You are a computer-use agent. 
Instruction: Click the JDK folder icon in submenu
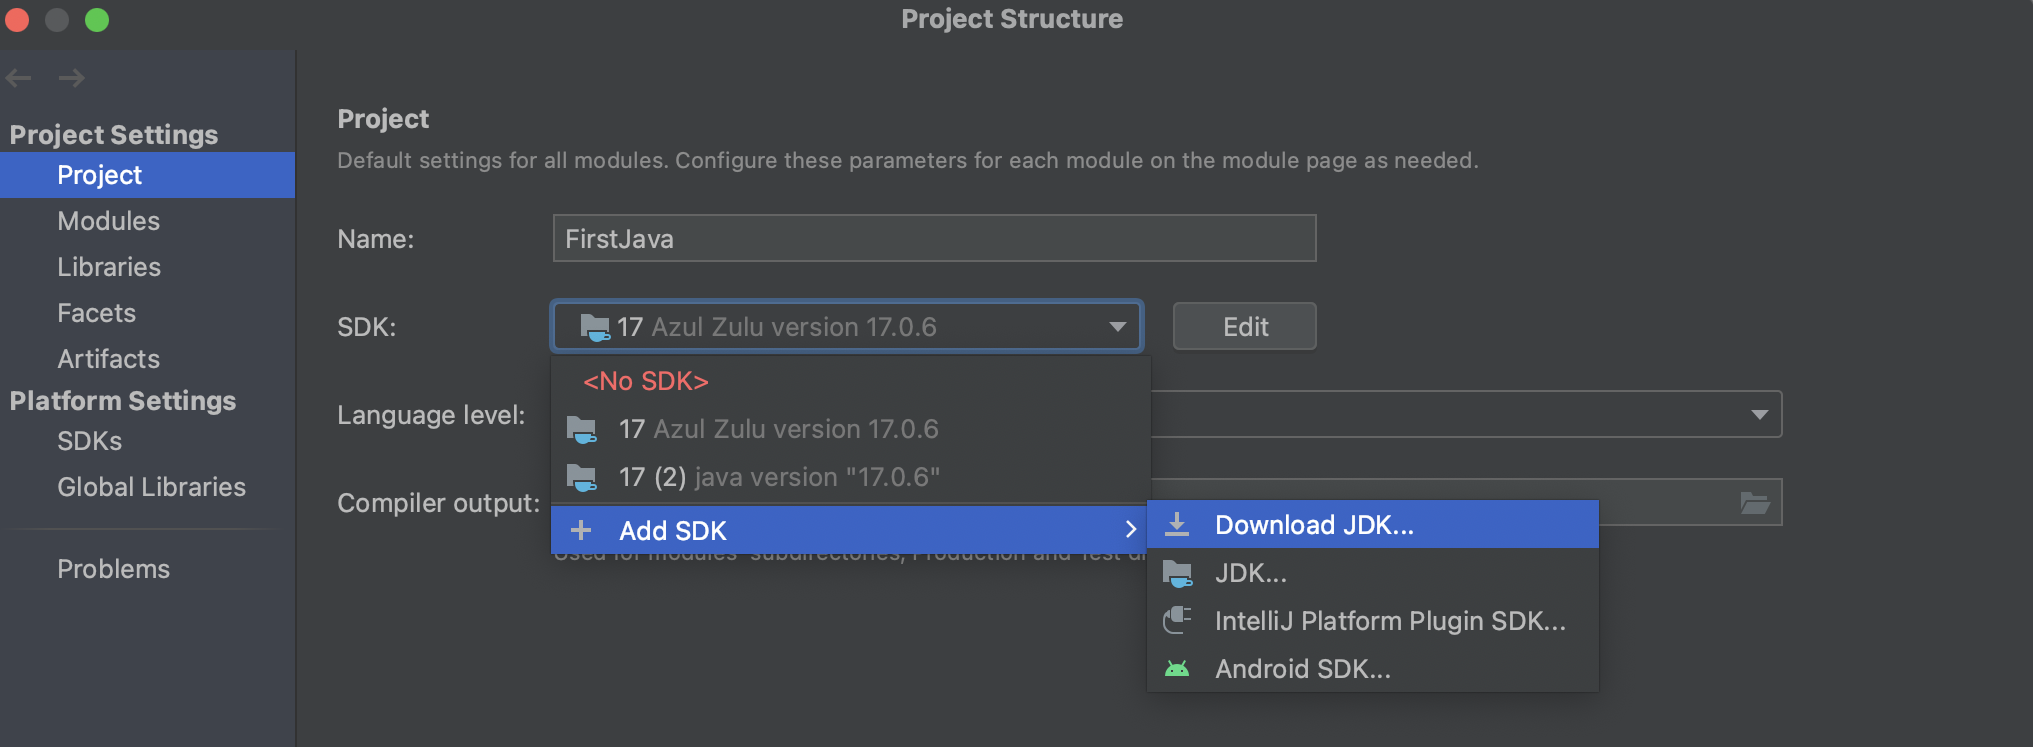click(x=1178, y=573)
